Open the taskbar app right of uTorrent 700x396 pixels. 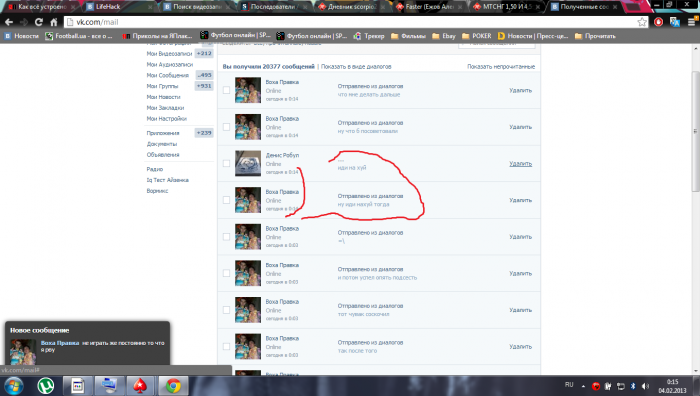pyautogui.click(x=77, y=385)
